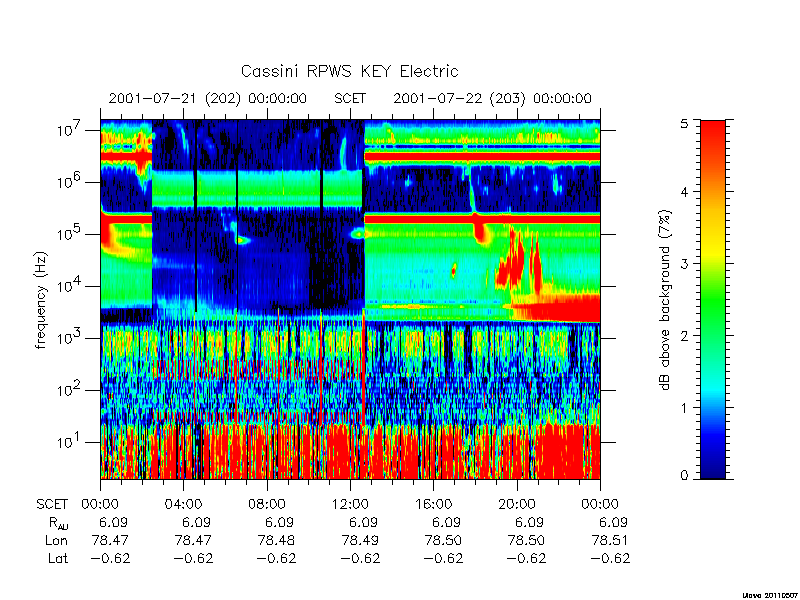Click the 'dB above background (7%)' colorbar title

pos(667,300)
